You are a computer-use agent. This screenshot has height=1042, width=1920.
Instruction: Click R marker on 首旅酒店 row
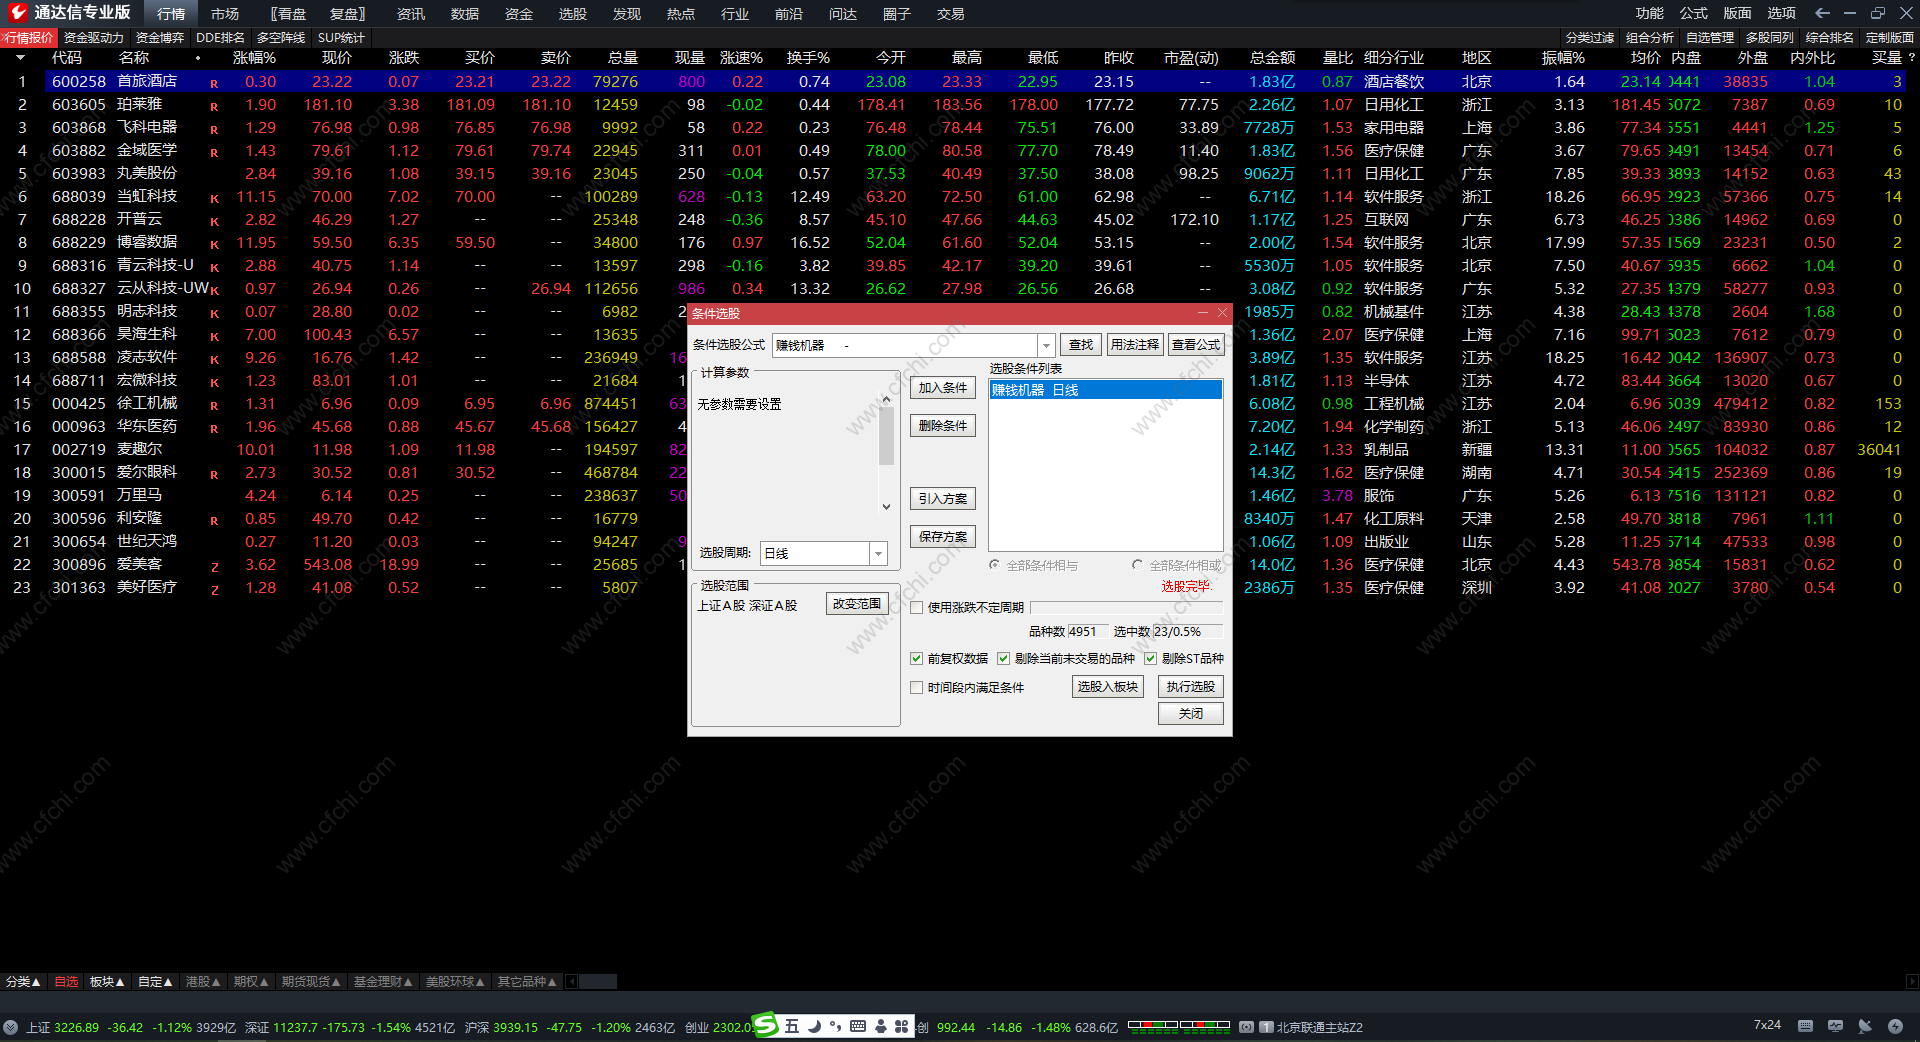click(214, 83)
